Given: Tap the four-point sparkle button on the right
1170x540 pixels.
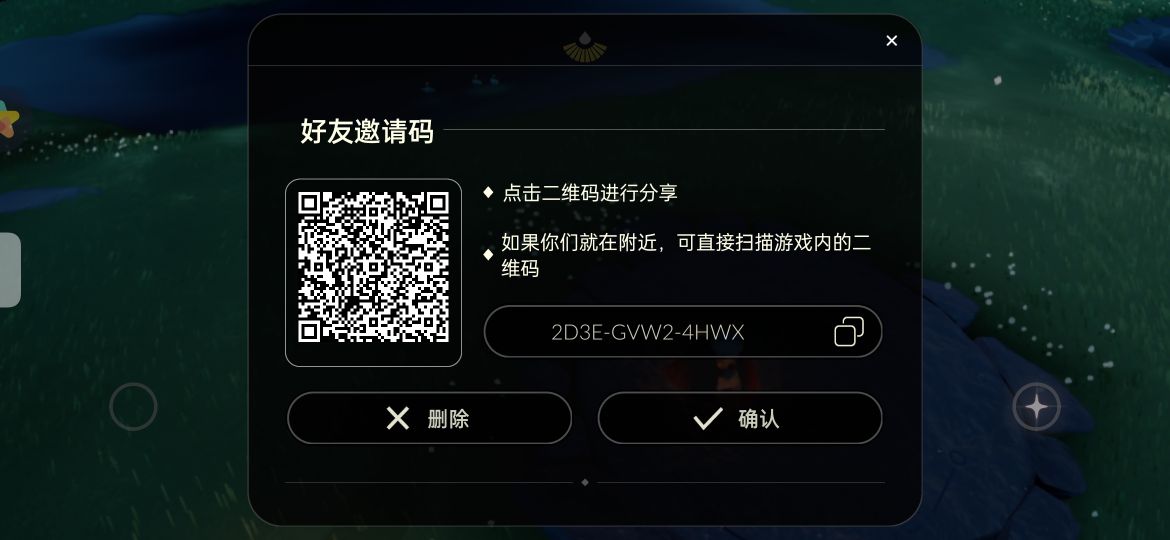Looking at the screenshot, I should tap(1036, 406).
